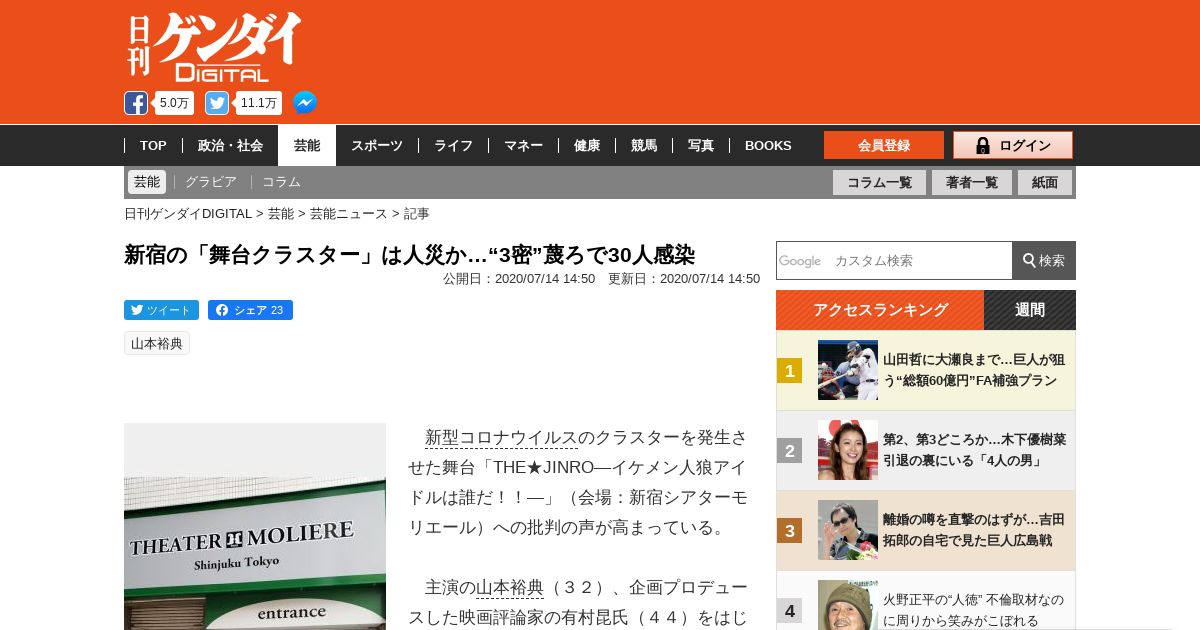Open スポーツ navigation section
The height and width of the screenshot is (630, 1200).
pos(377,145)
